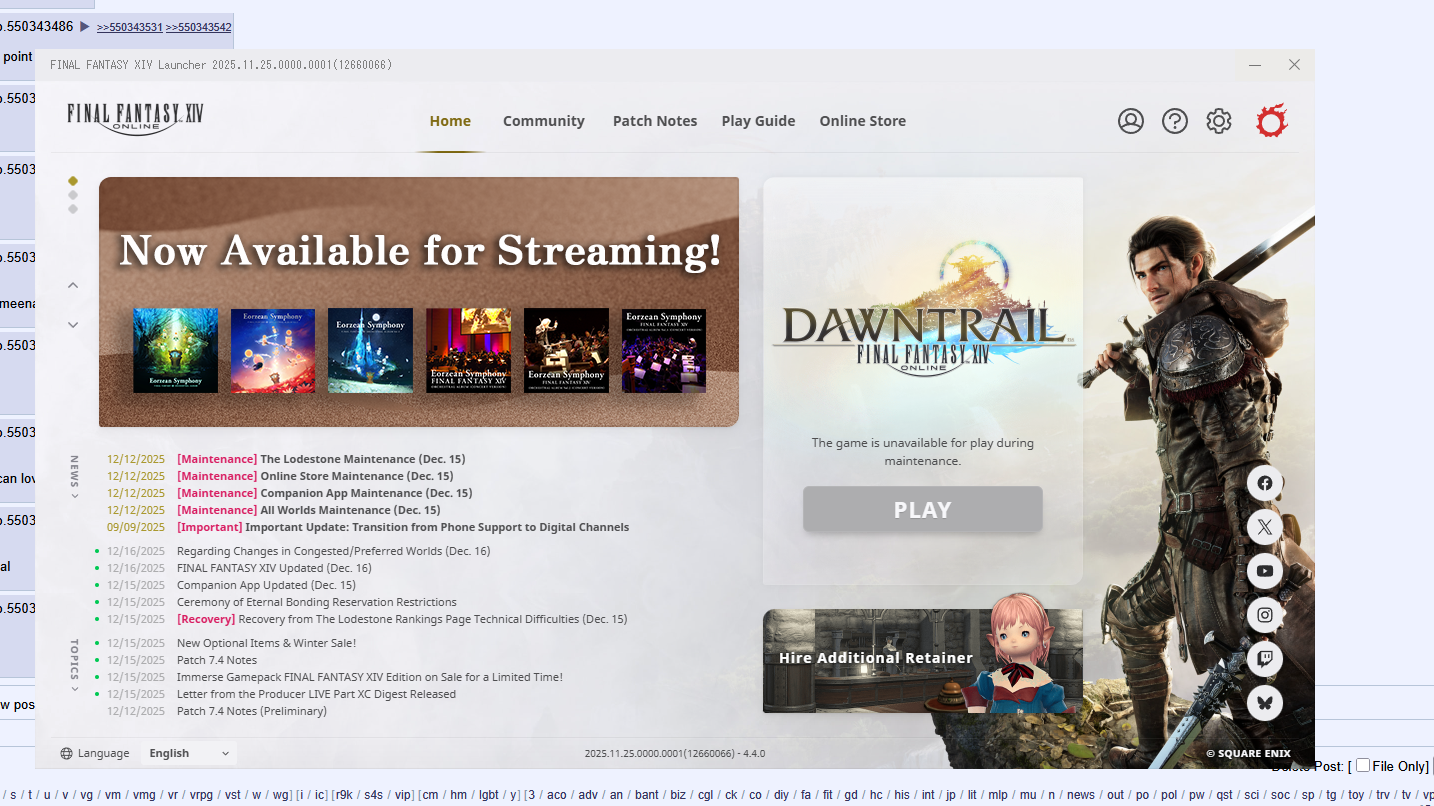Open The Lodestone Maintenance (Dec. 15) notice

321,459
